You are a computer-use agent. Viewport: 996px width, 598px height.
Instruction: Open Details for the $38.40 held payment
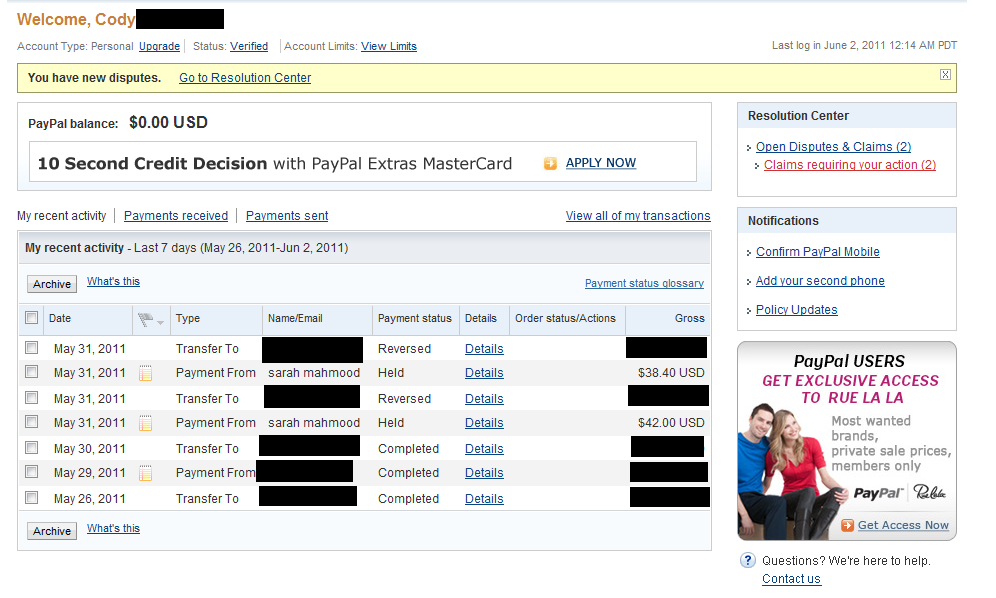pos(484,372)
